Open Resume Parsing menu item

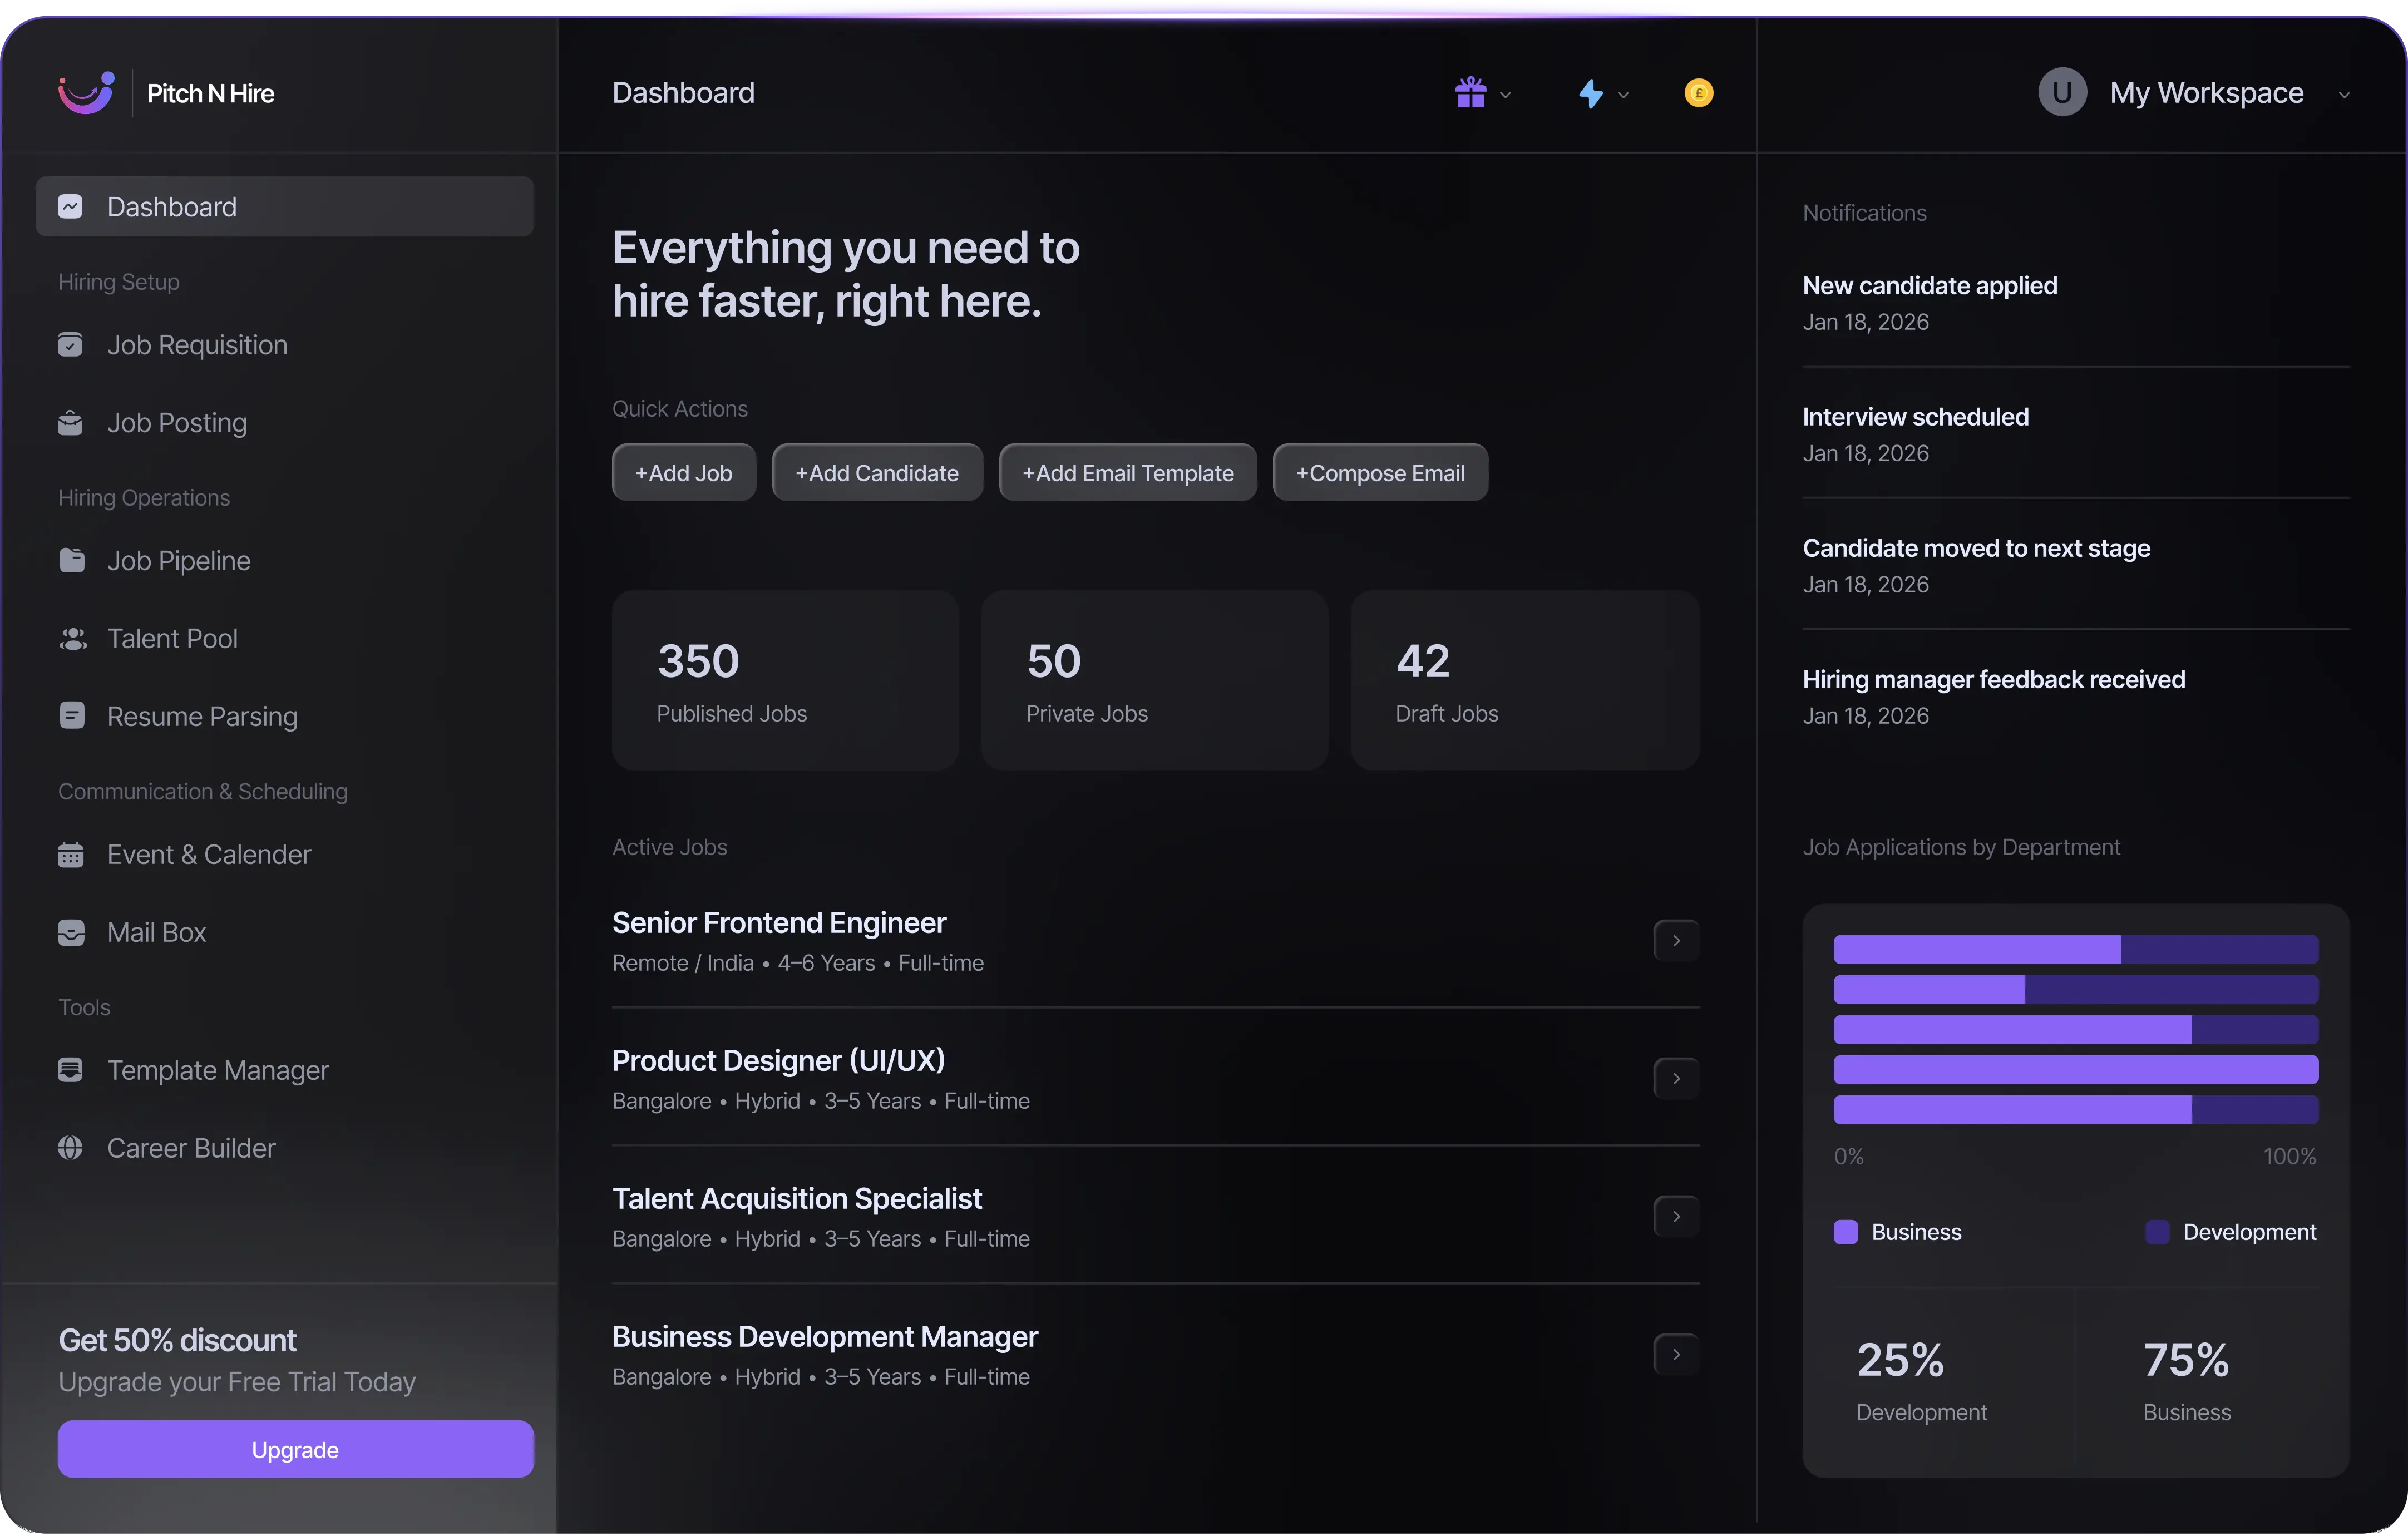[202, 717]
